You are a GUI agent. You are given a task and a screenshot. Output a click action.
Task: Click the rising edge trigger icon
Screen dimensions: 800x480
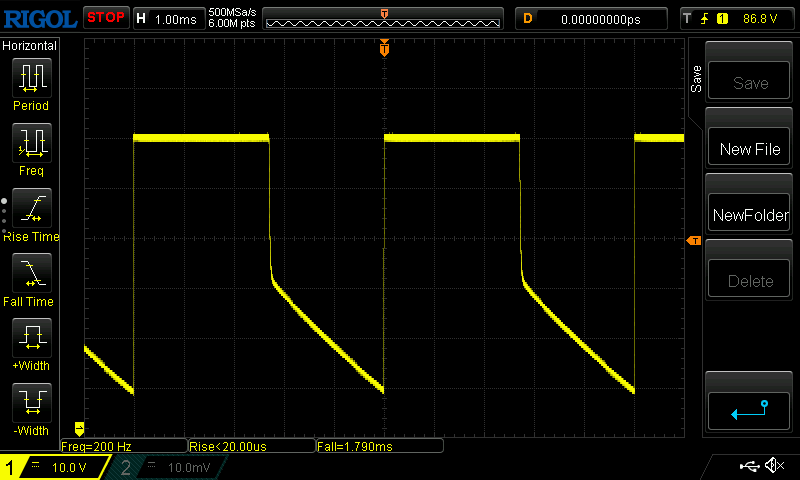tap(705, 19)
